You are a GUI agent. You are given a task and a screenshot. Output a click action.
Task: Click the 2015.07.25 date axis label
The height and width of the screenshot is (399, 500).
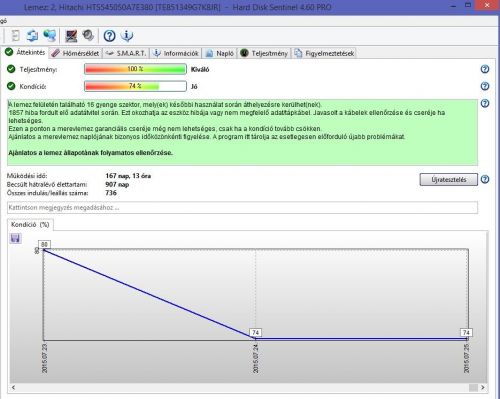[466, 358]
